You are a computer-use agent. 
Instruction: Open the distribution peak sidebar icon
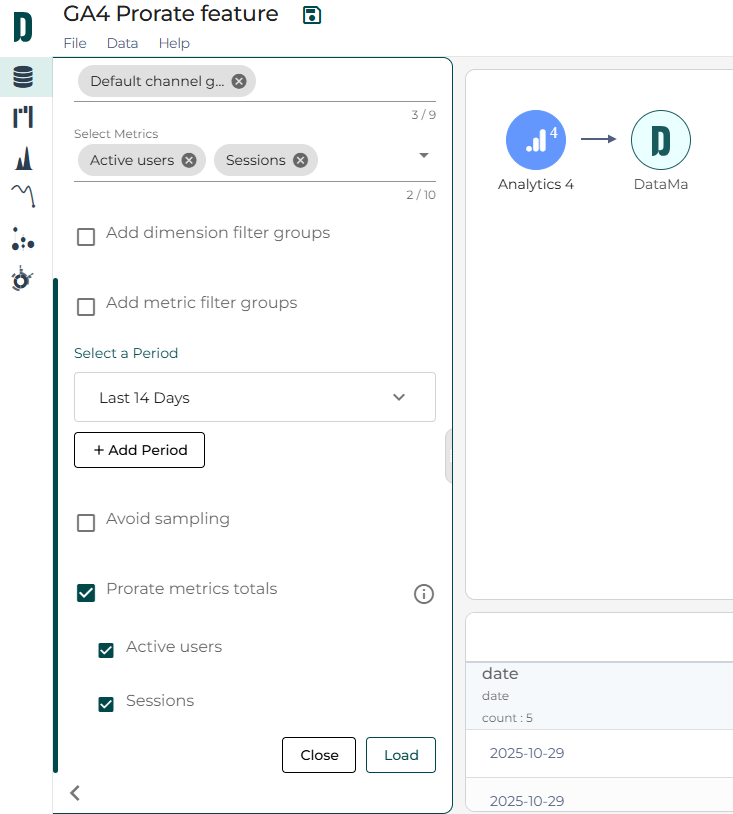pos(23,158)
